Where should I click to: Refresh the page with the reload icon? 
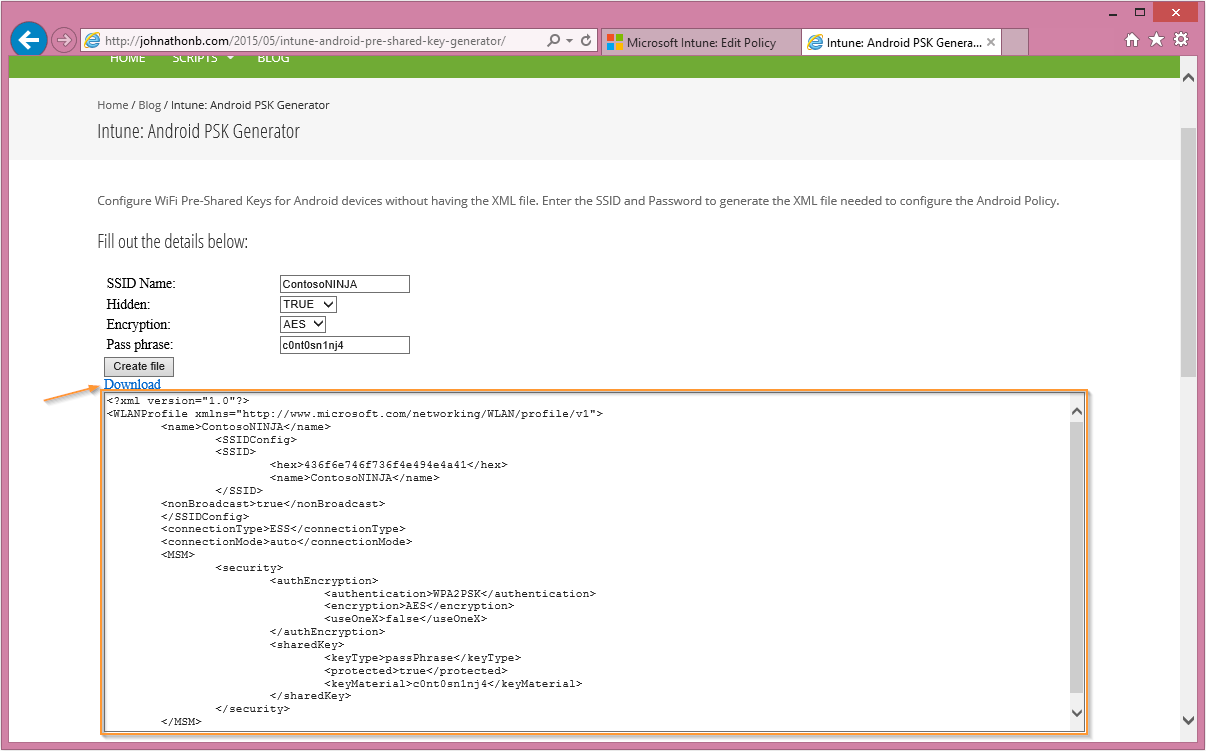coord(586,41)
